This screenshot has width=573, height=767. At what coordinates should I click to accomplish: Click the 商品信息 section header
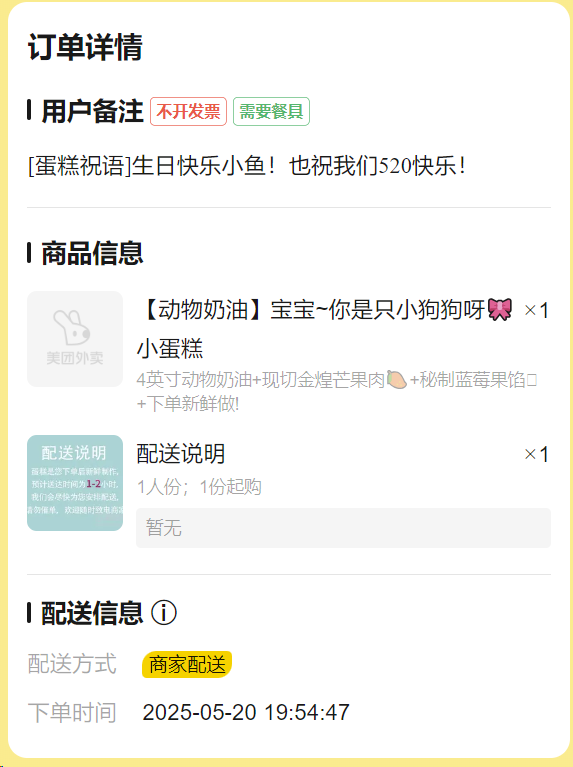click(92, 253)
